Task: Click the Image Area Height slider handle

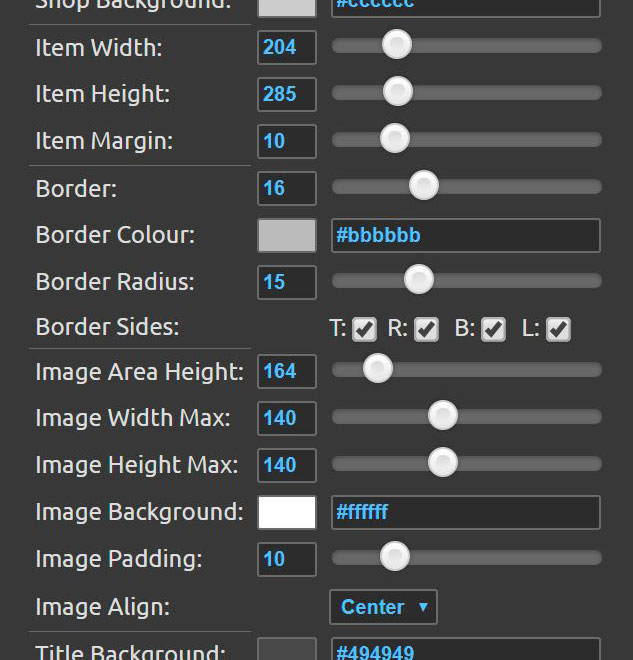Action: tap(377, 370)
